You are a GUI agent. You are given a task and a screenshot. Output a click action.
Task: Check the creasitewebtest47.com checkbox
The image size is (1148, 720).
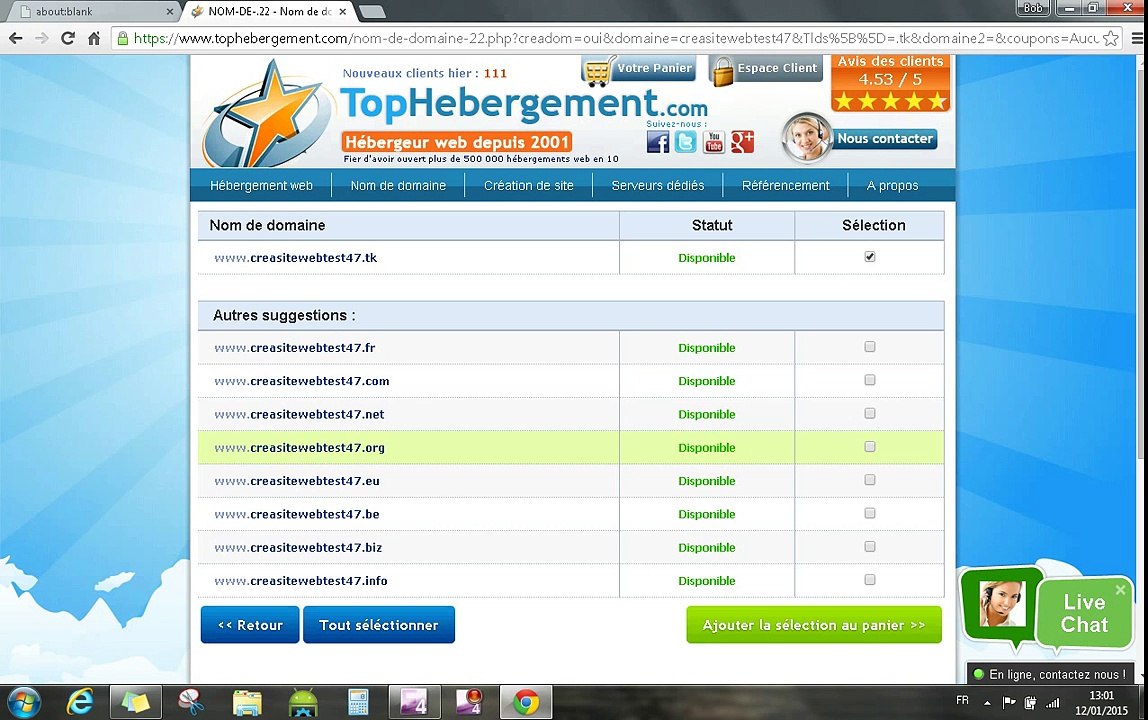(x=870, y=379)
